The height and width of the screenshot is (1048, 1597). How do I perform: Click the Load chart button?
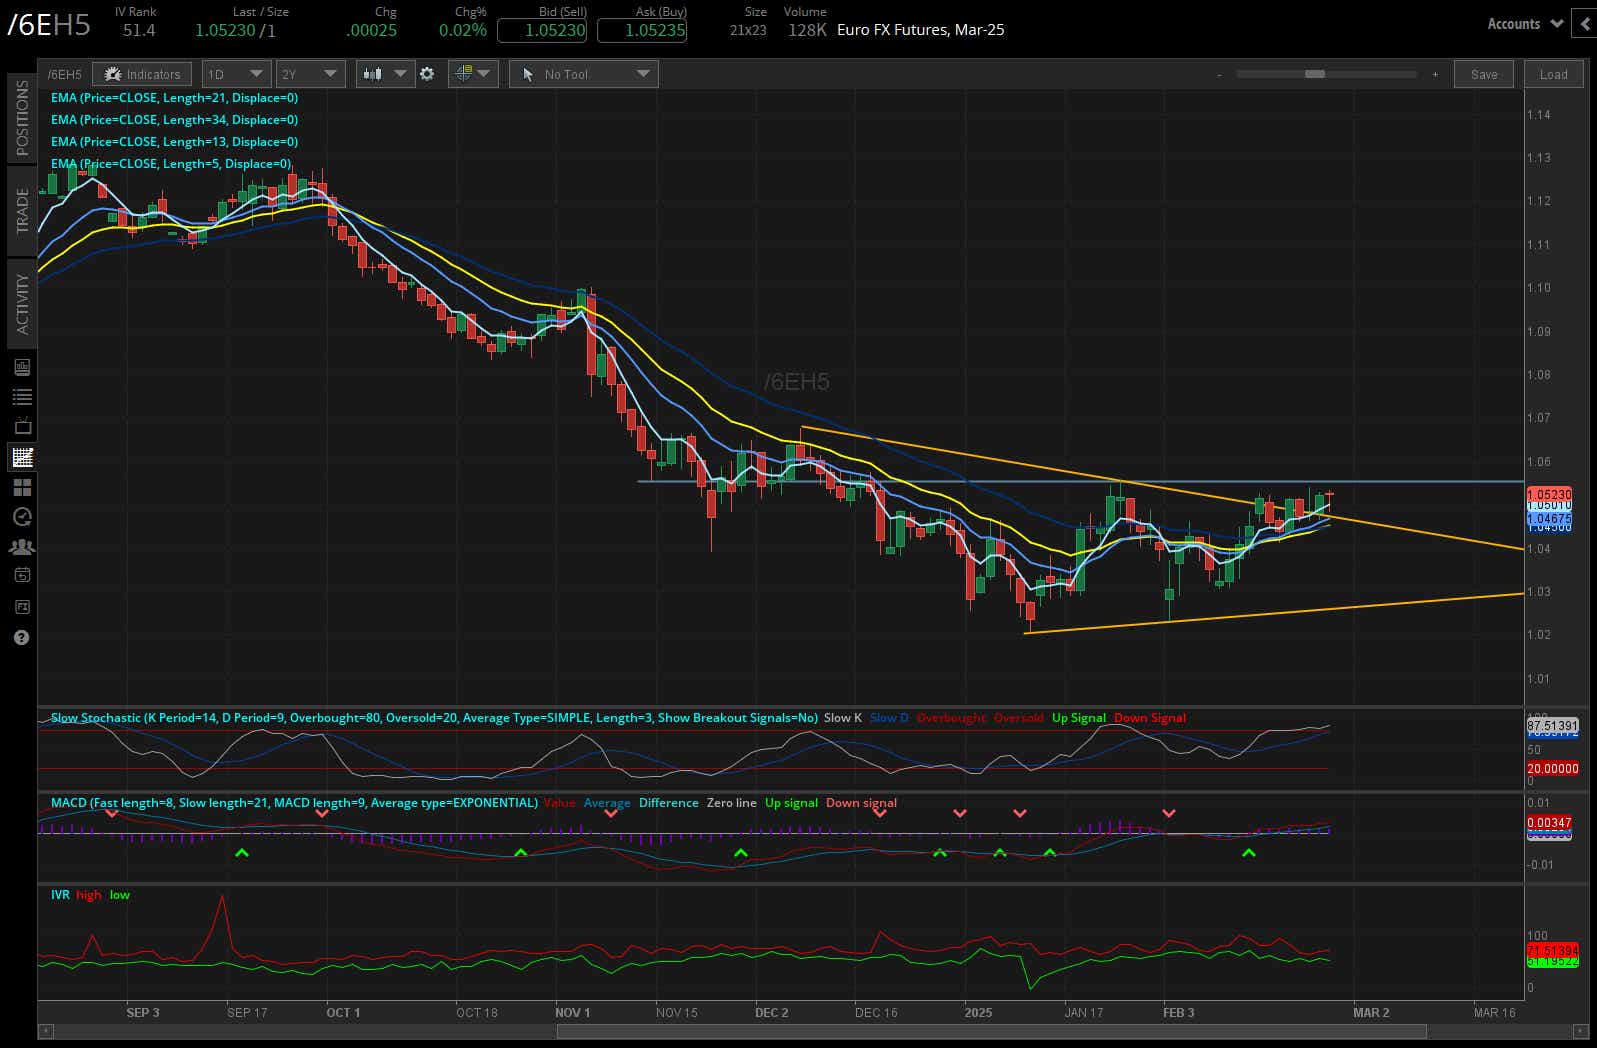tap(1553, 74)
